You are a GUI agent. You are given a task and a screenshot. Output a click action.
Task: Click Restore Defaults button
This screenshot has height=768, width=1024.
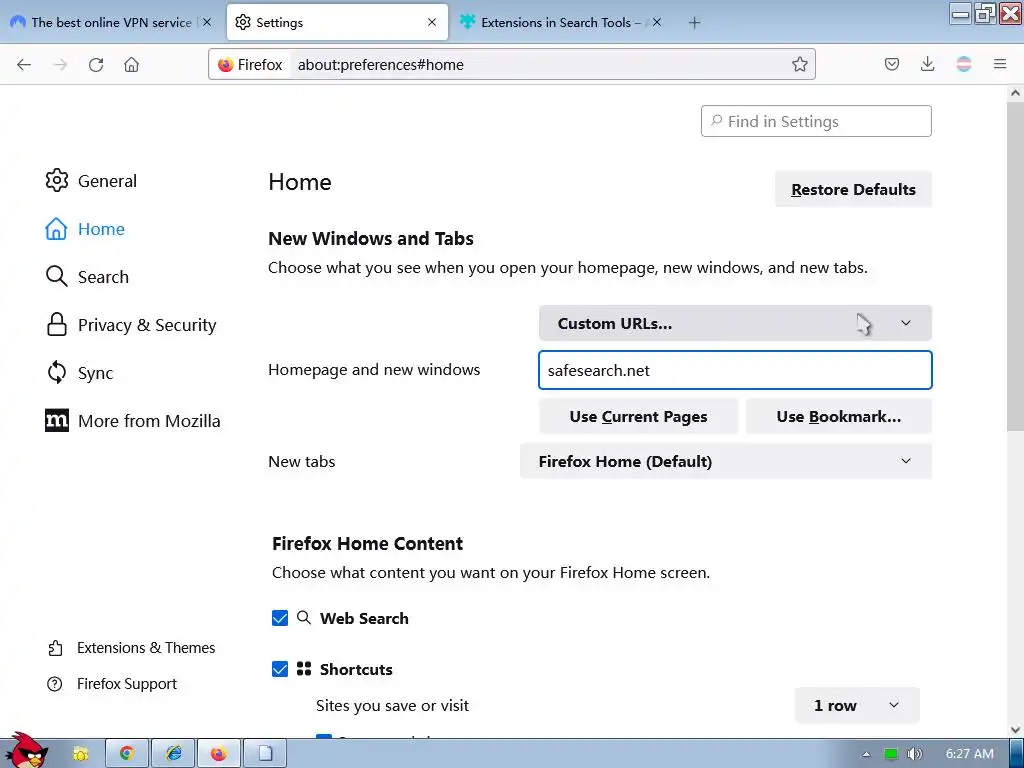pos(853,189)
